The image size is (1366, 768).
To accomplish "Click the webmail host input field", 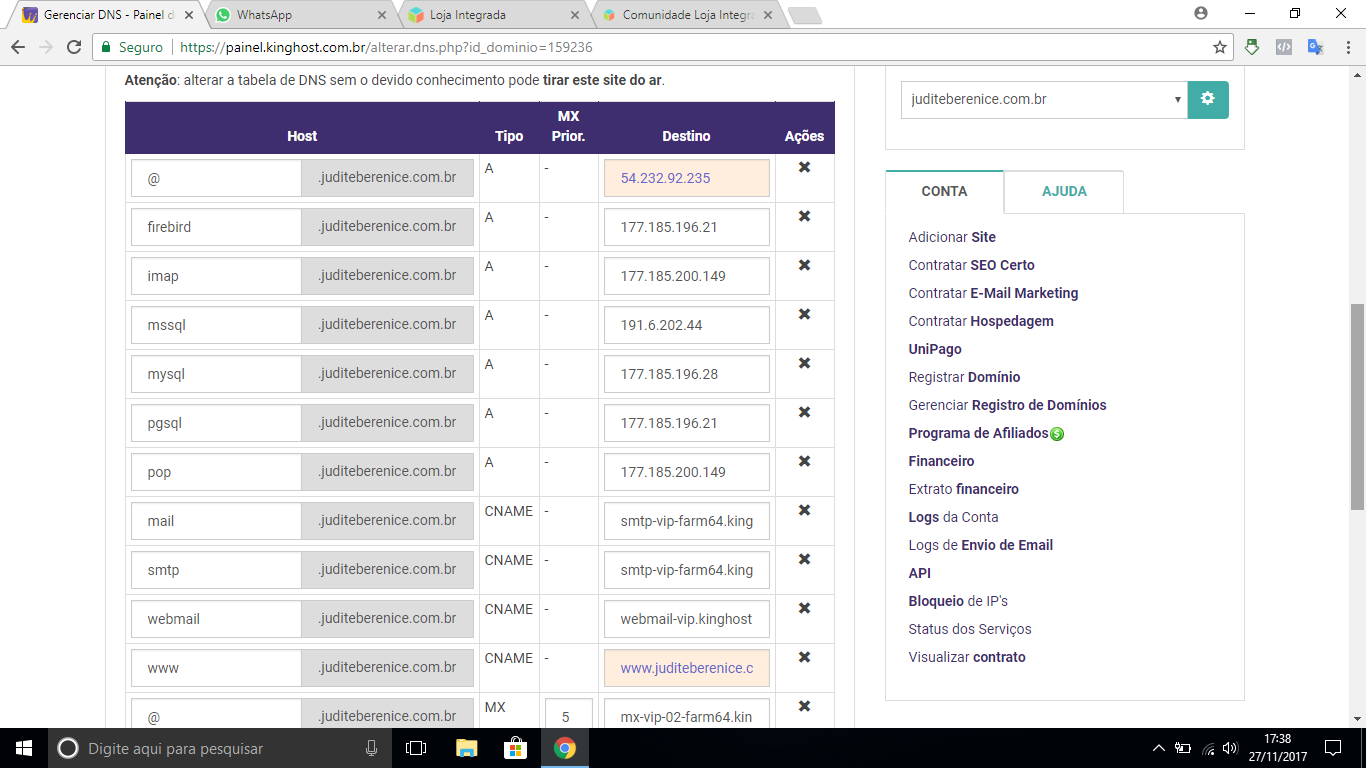I will 216,619.
